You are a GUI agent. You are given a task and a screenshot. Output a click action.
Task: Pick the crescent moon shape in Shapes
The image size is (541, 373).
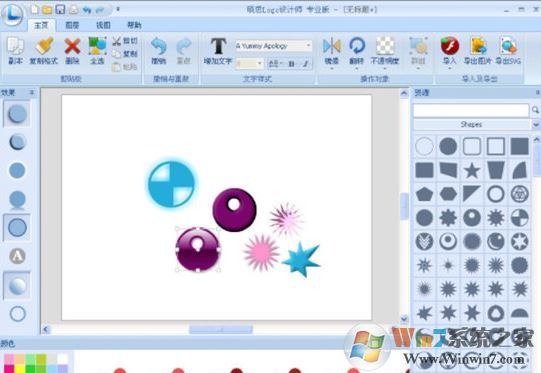pyautogui.click(x=496, y=242)
